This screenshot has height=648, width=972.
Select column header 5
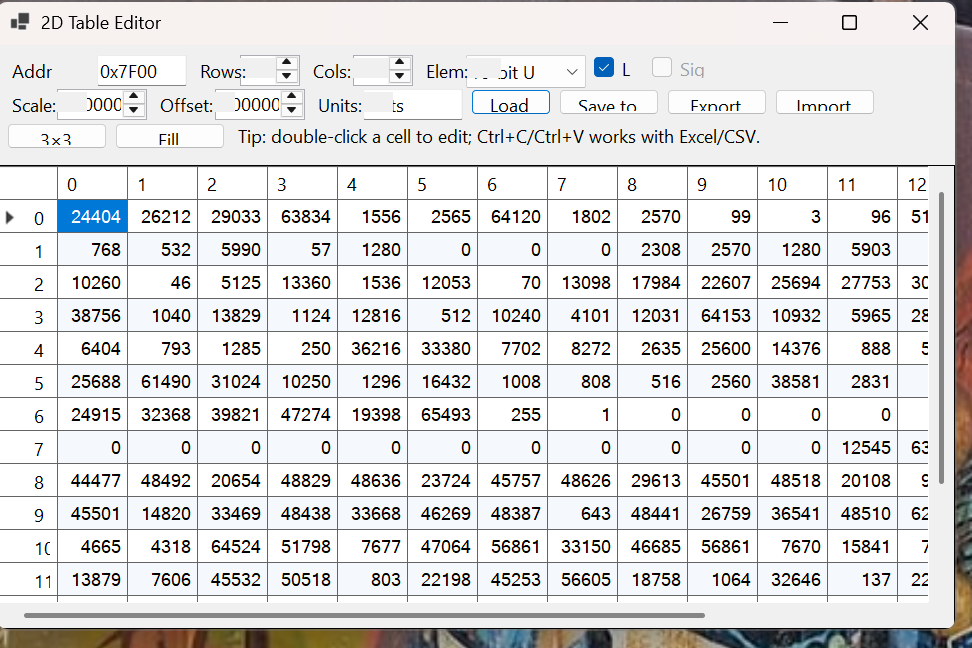tap(442, 184)
